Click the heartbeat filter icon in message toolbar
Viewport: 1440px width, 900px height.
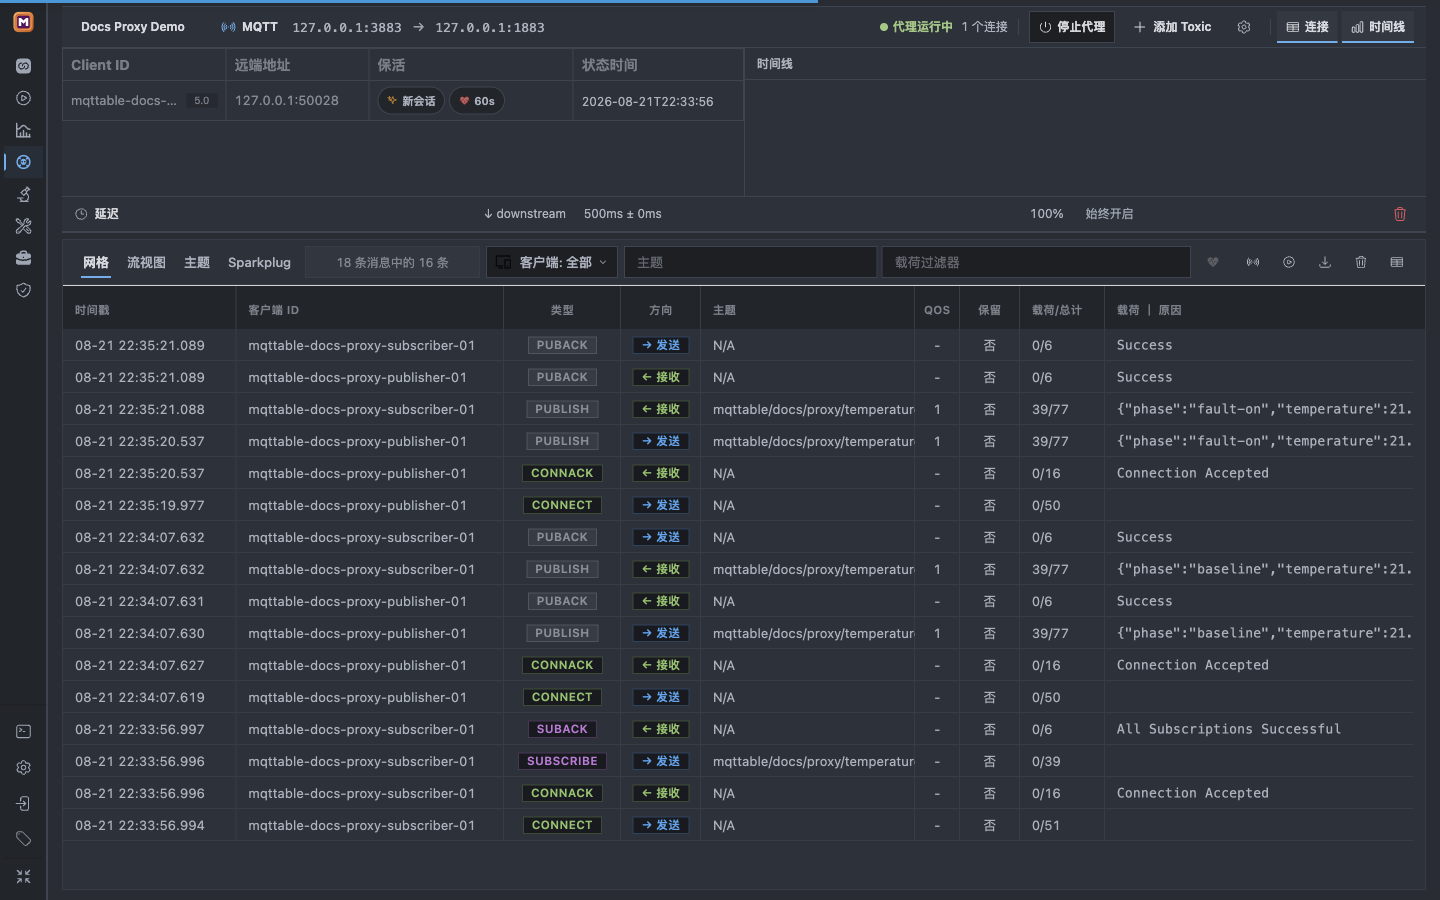click(x=1213, y=262)
